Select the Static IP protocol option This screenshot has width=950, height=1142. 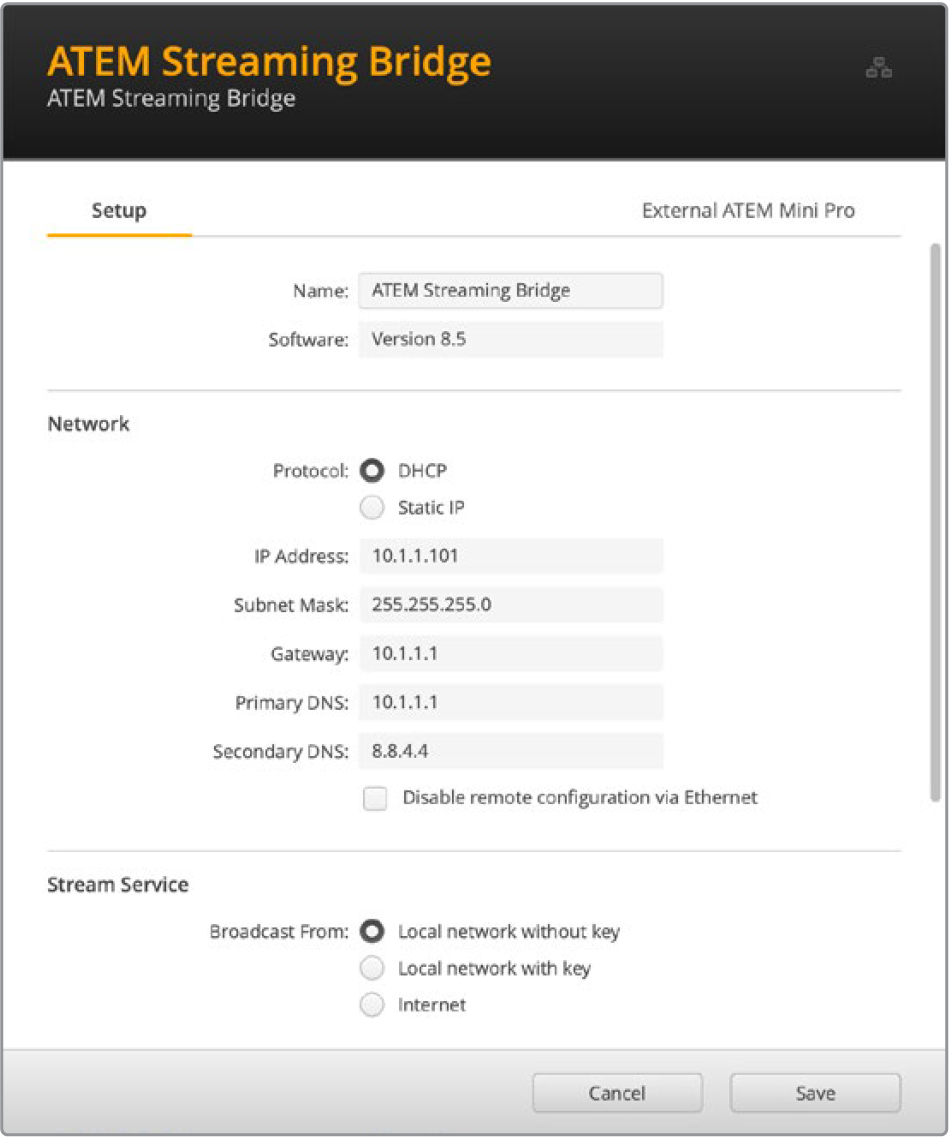(373, 508)
